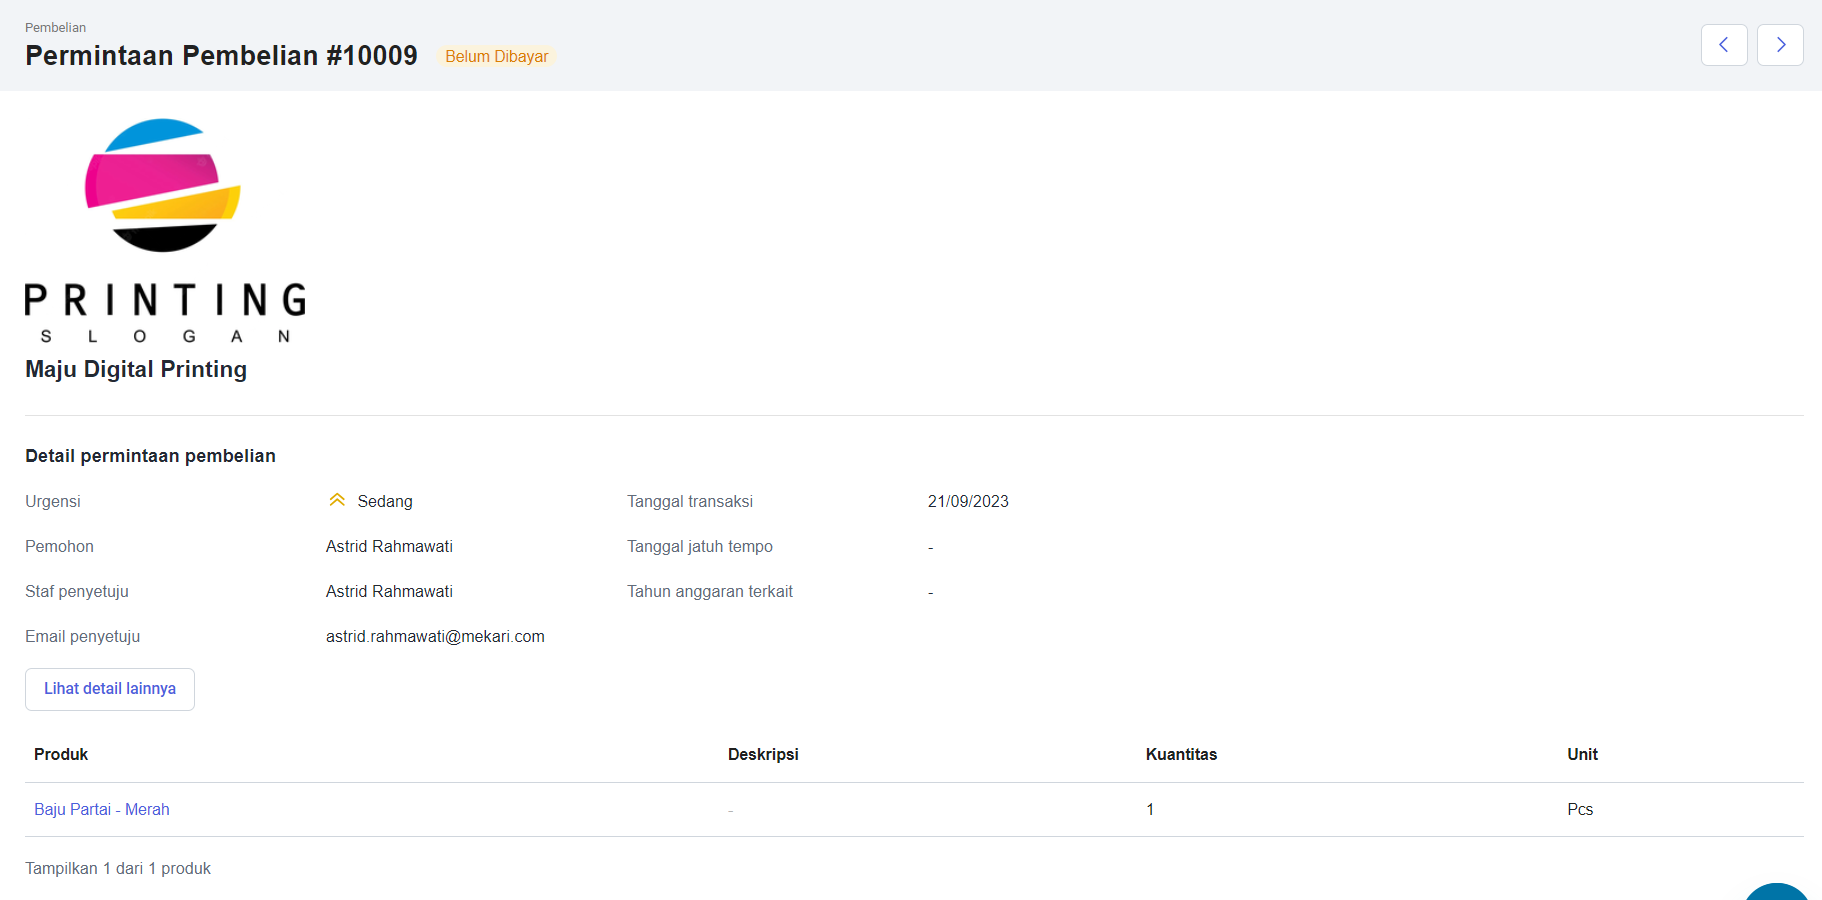Click the Staf penyetuju label
1822x900 pixels.
coord(77,591)
